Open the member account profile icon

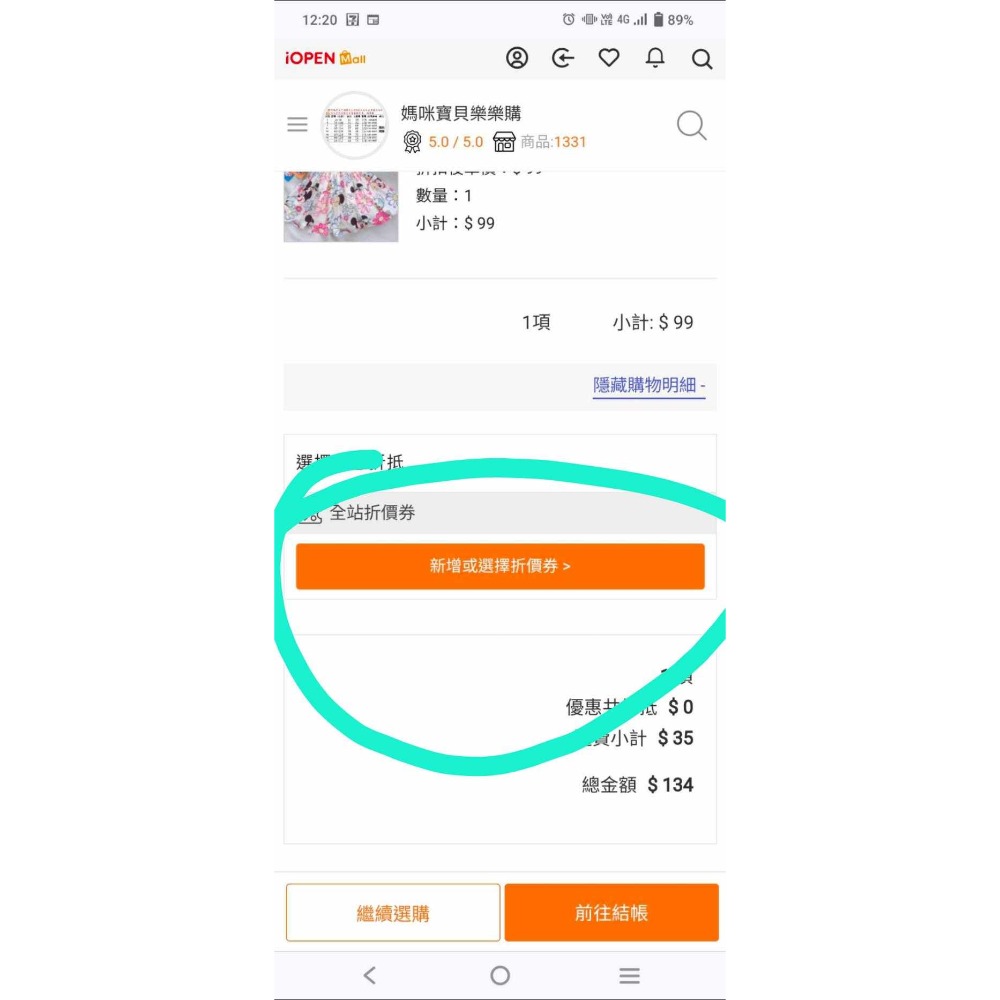click(x=517, y=58)
